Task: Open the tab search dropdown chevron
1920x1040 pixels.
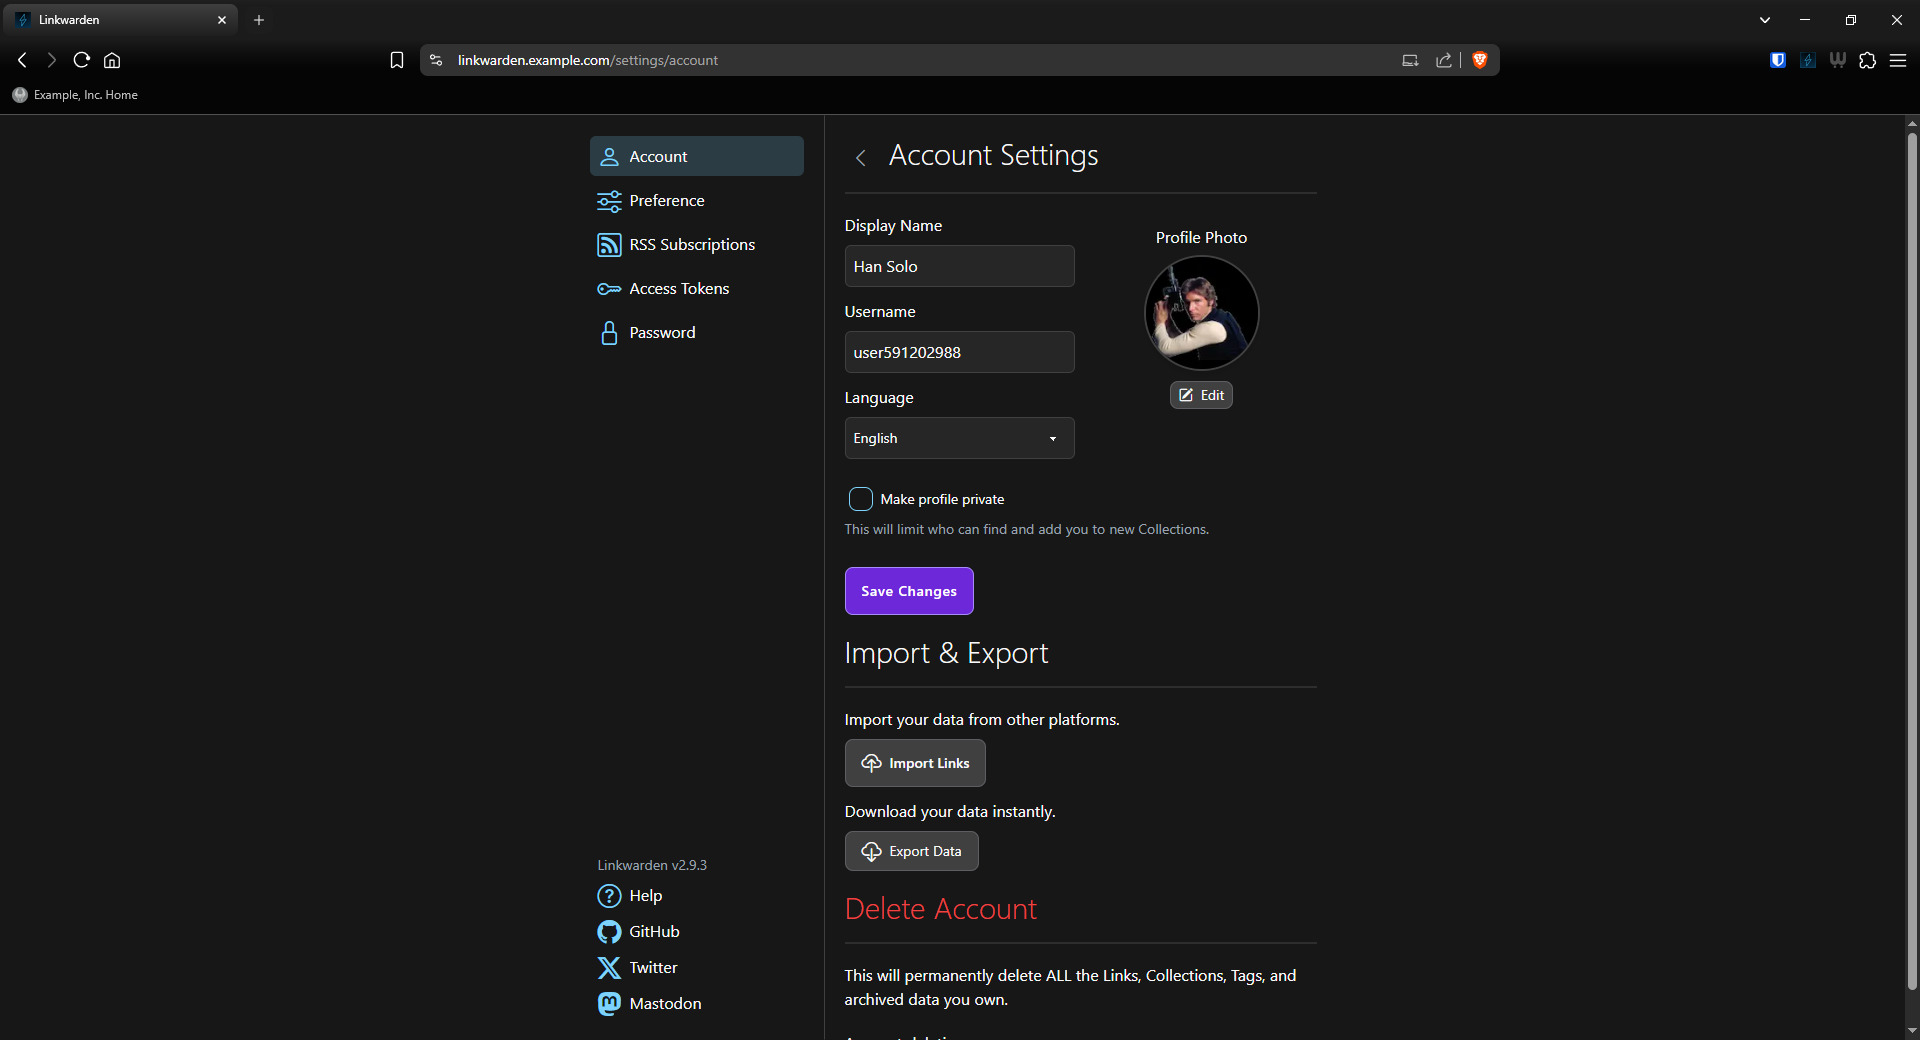Action: pyautogui.click(x=1765, y=20)
